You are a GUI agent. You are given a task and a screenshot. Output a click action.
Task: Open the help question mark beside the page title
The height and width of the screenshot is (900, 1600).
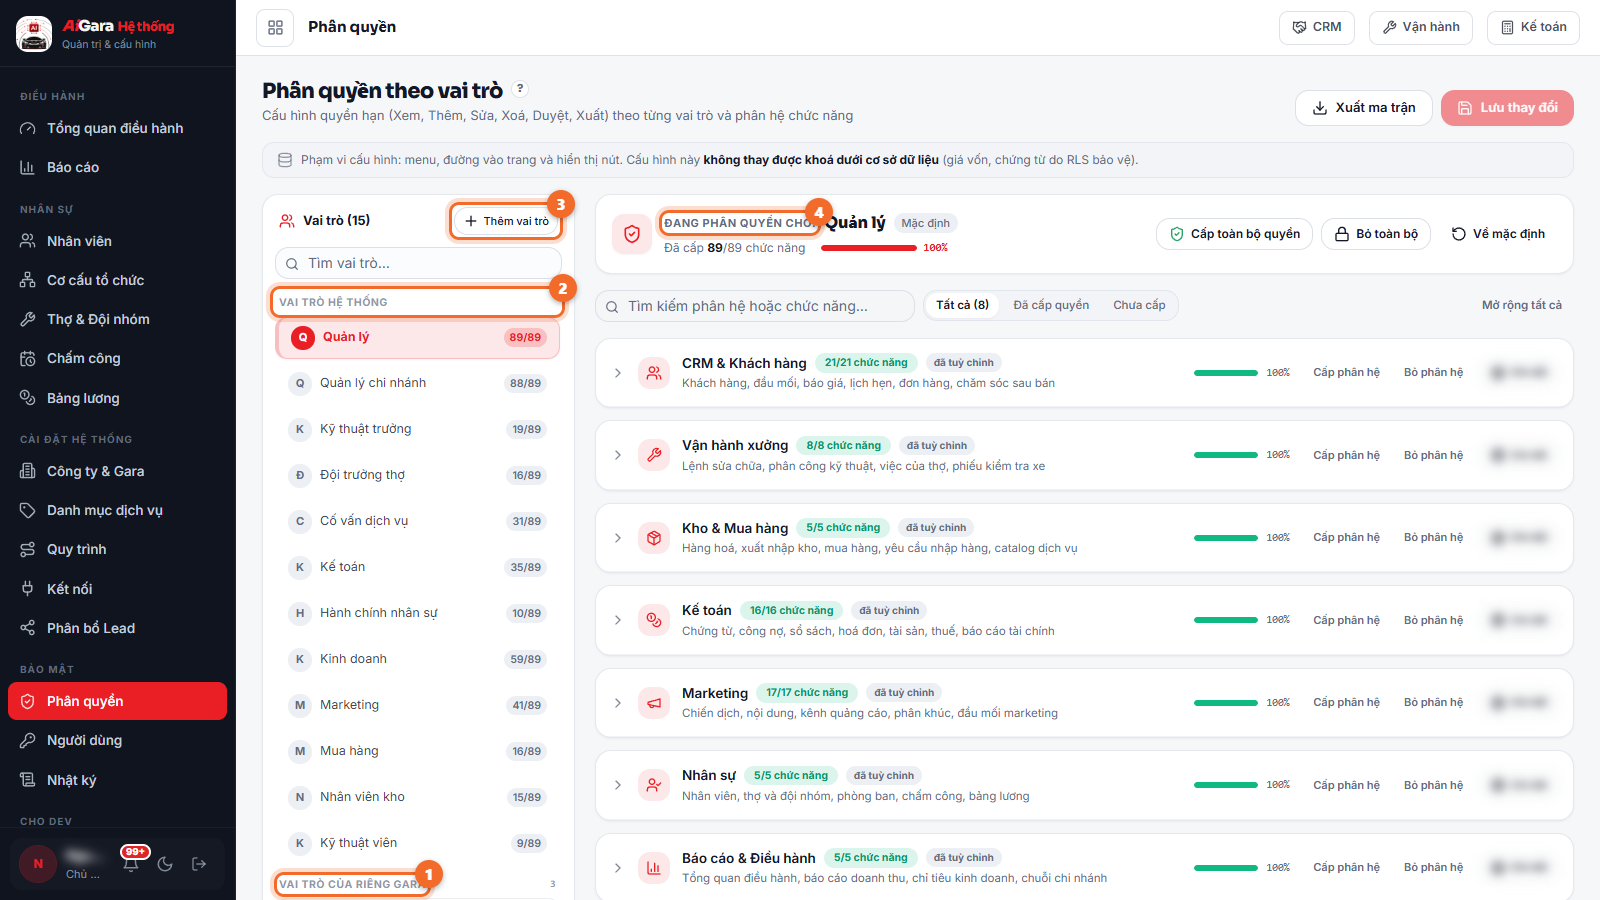pos(520,89)
